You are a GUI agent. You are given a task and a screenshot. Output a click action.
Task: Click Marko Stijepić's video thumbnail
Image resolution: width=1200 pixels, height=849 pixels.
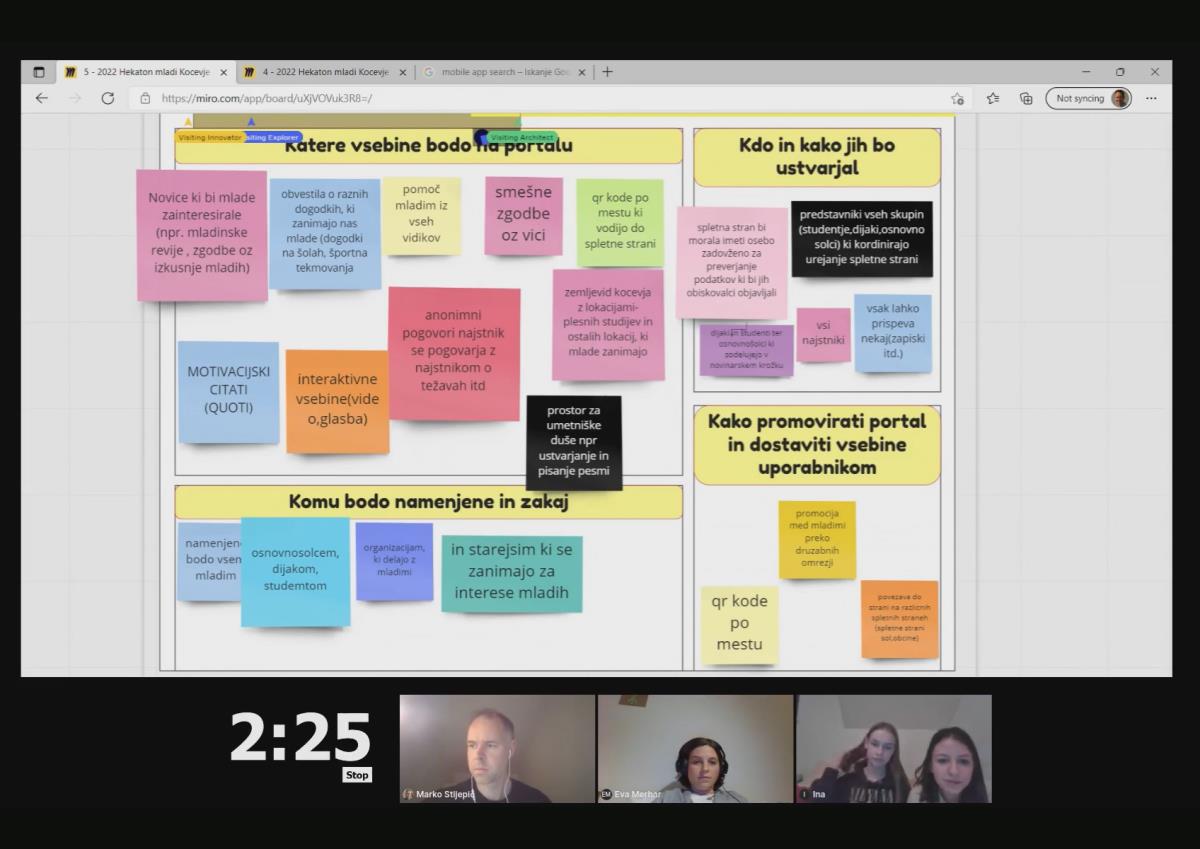coord(497,748)
